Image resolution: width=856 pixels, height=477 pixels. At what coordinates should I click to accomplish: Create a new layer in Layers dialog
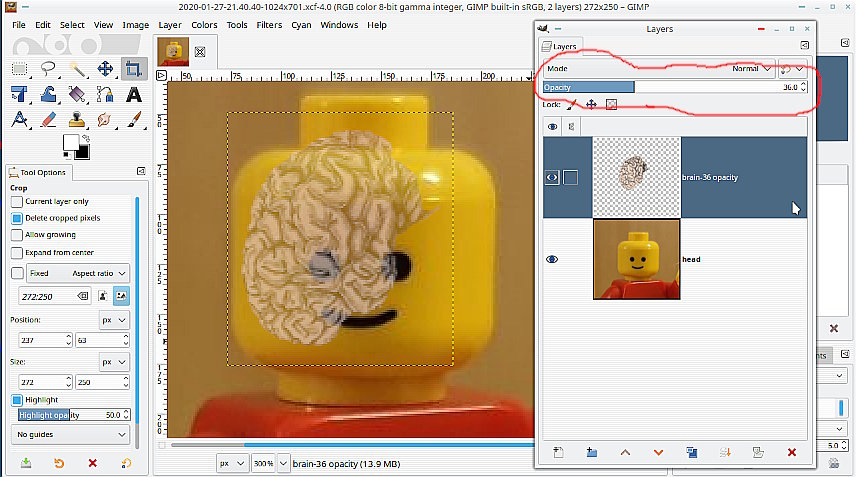[x=558, y=452]
